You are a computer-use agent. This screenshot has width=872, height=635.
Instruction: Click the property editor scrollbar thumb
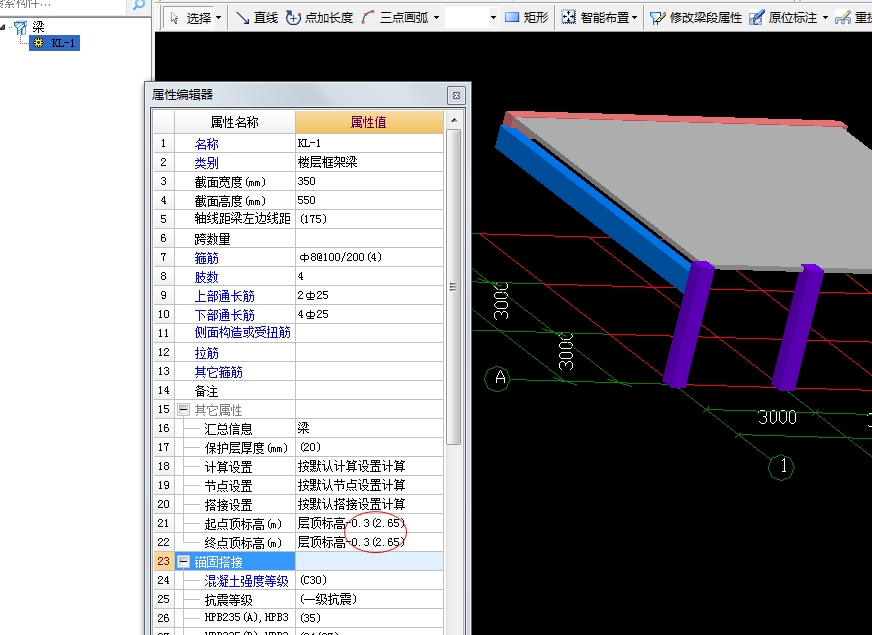tap(454, 287)
